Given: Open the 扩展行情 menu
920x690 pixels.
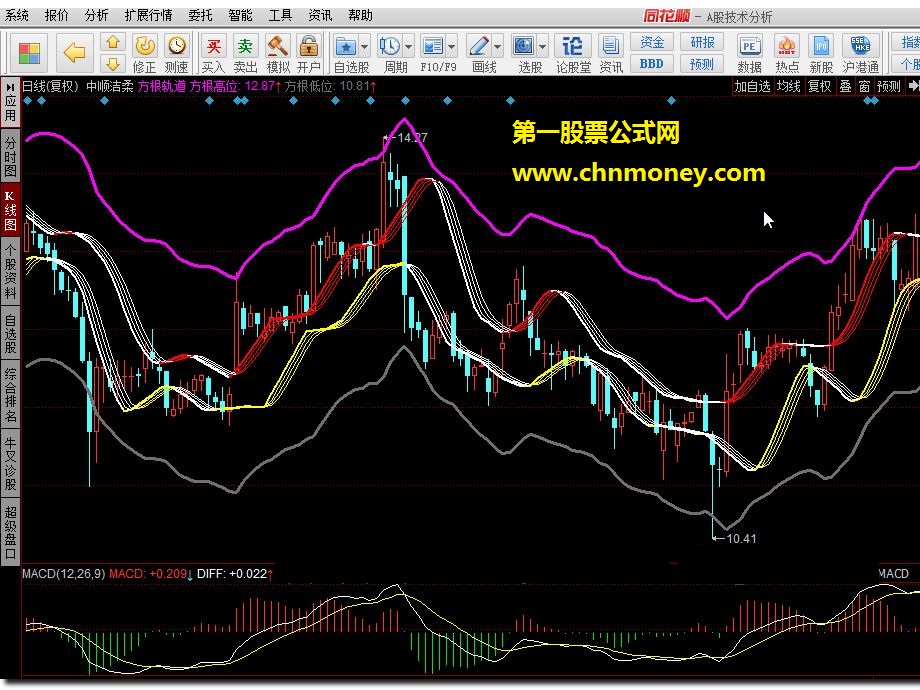Looking at the screenshot, I should [148, 15].
